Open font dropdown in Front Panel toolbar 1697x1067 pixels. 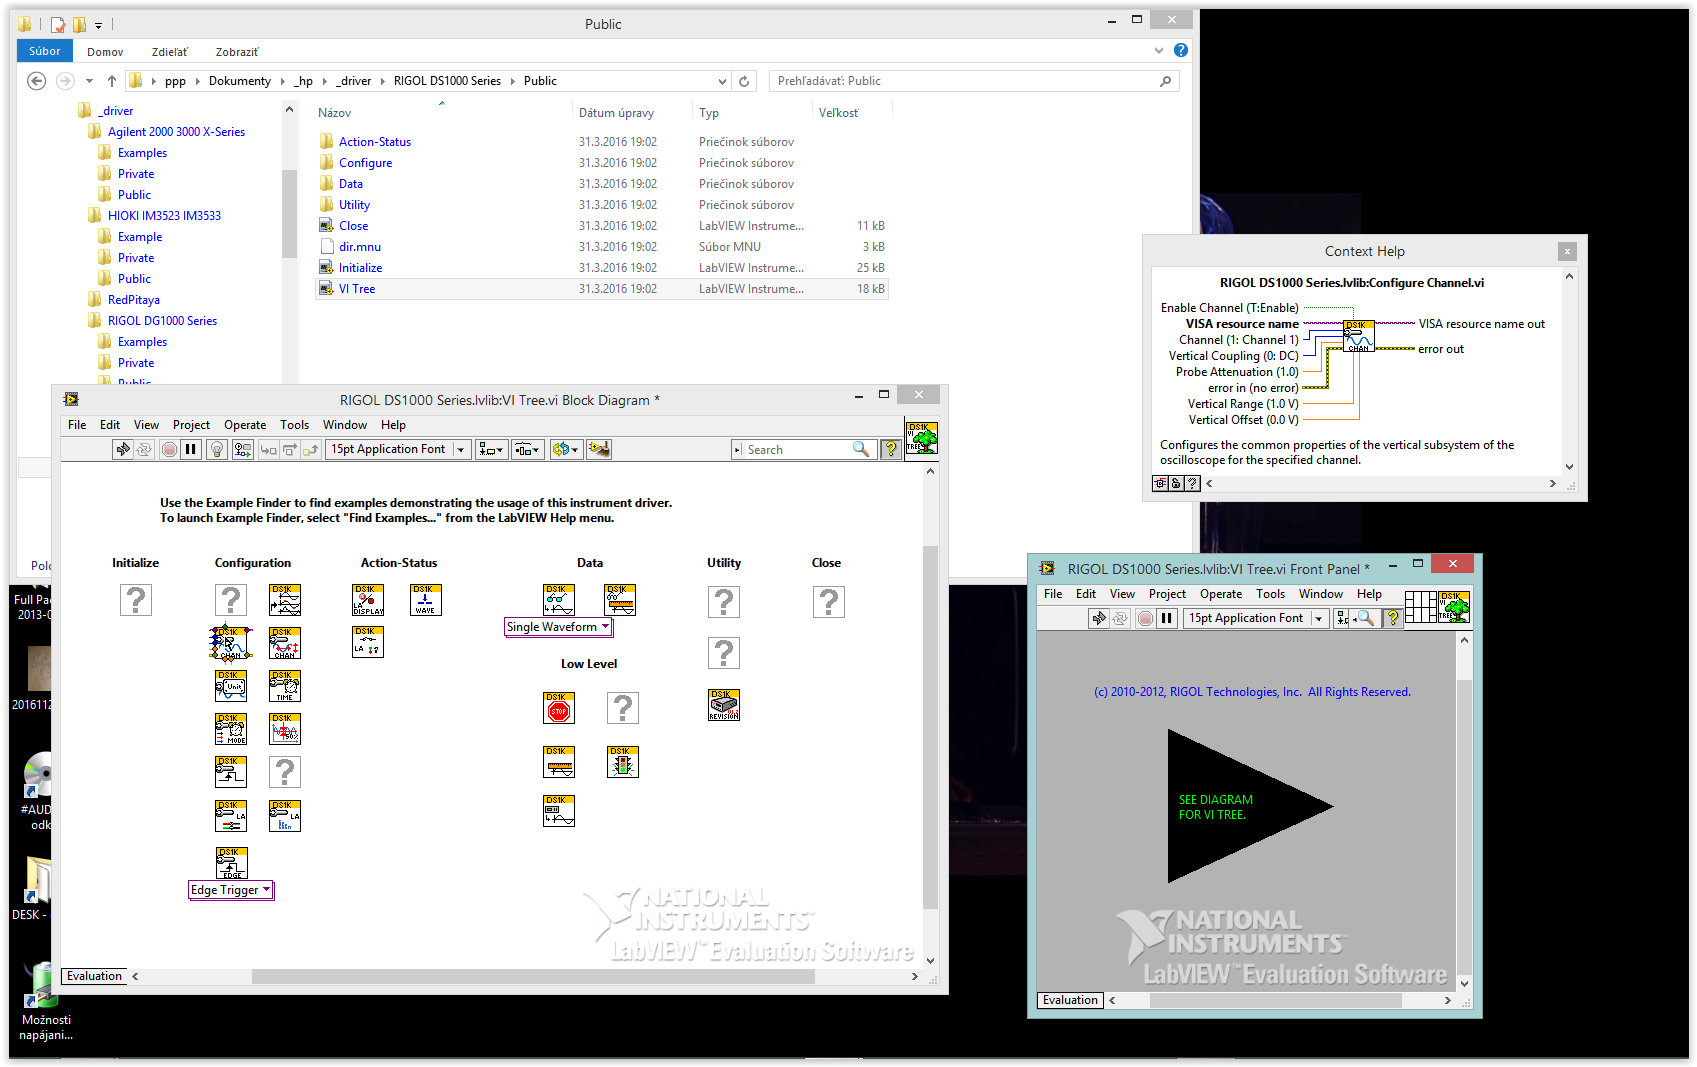[1256, 618]
